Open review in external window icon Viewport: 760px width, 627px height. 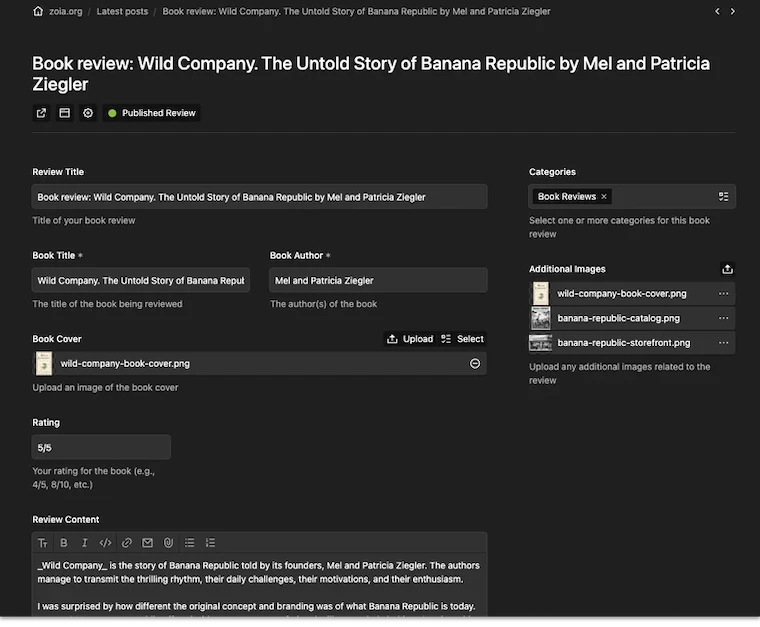(x=41, y=113)
